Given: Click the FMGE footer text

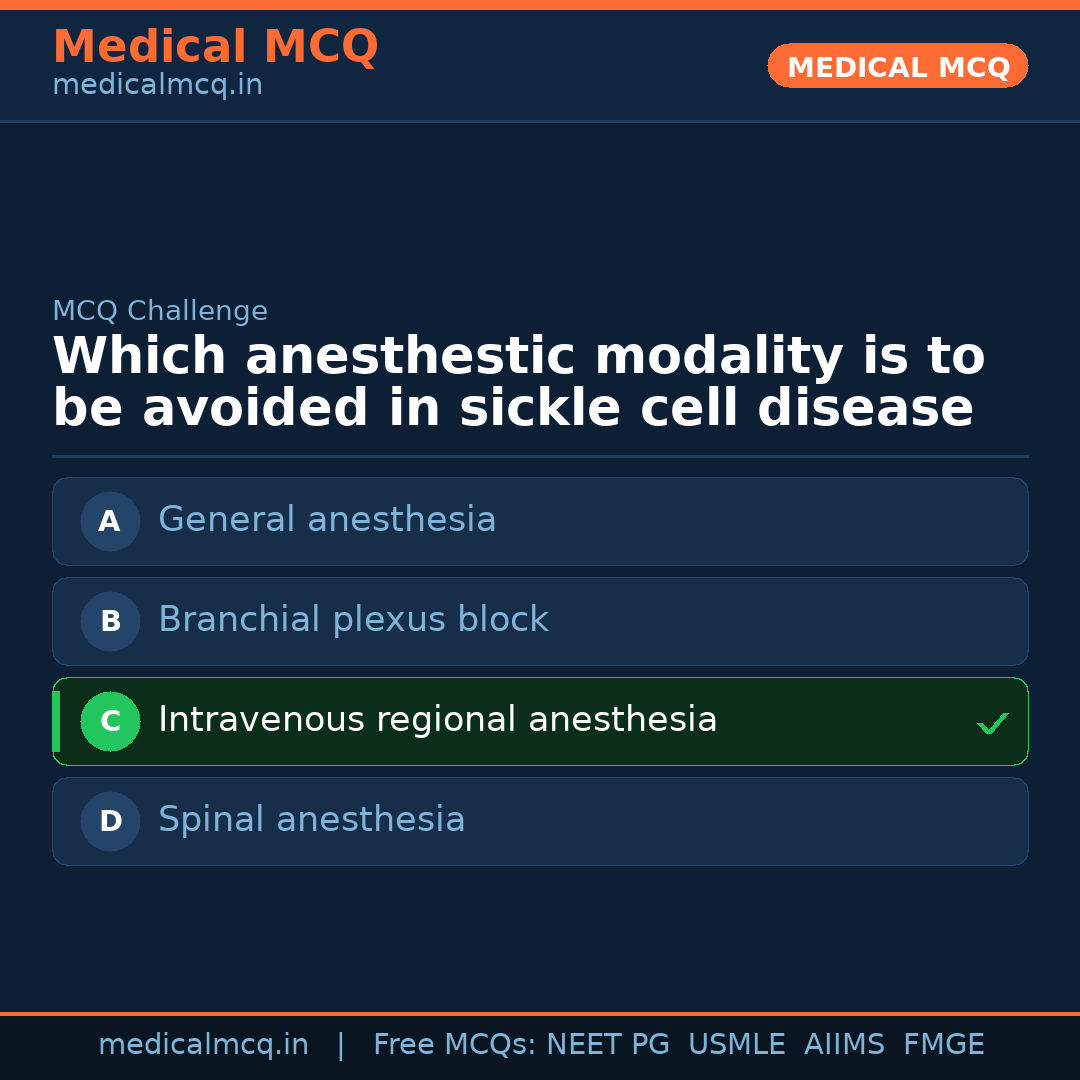Looking at the screenshot, I should pos(943,1045).
